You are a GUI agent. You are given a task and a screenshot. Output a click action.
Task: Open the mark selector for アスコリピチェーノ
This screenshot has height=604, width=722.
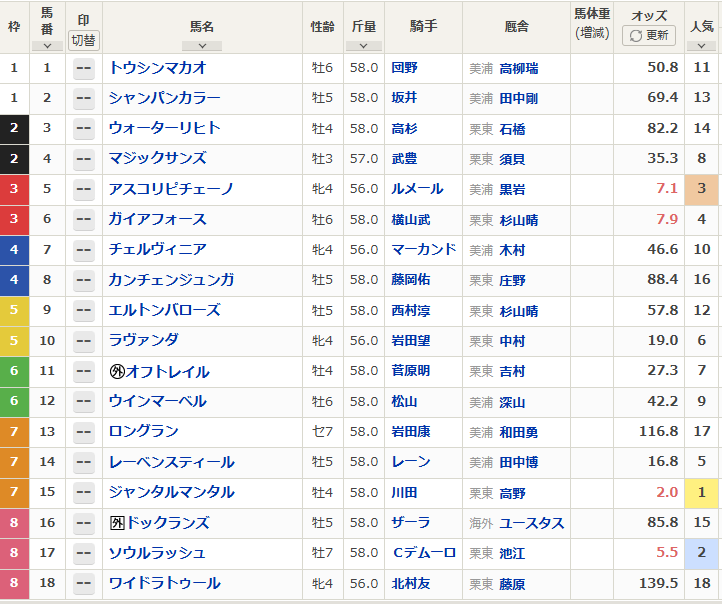84,189
